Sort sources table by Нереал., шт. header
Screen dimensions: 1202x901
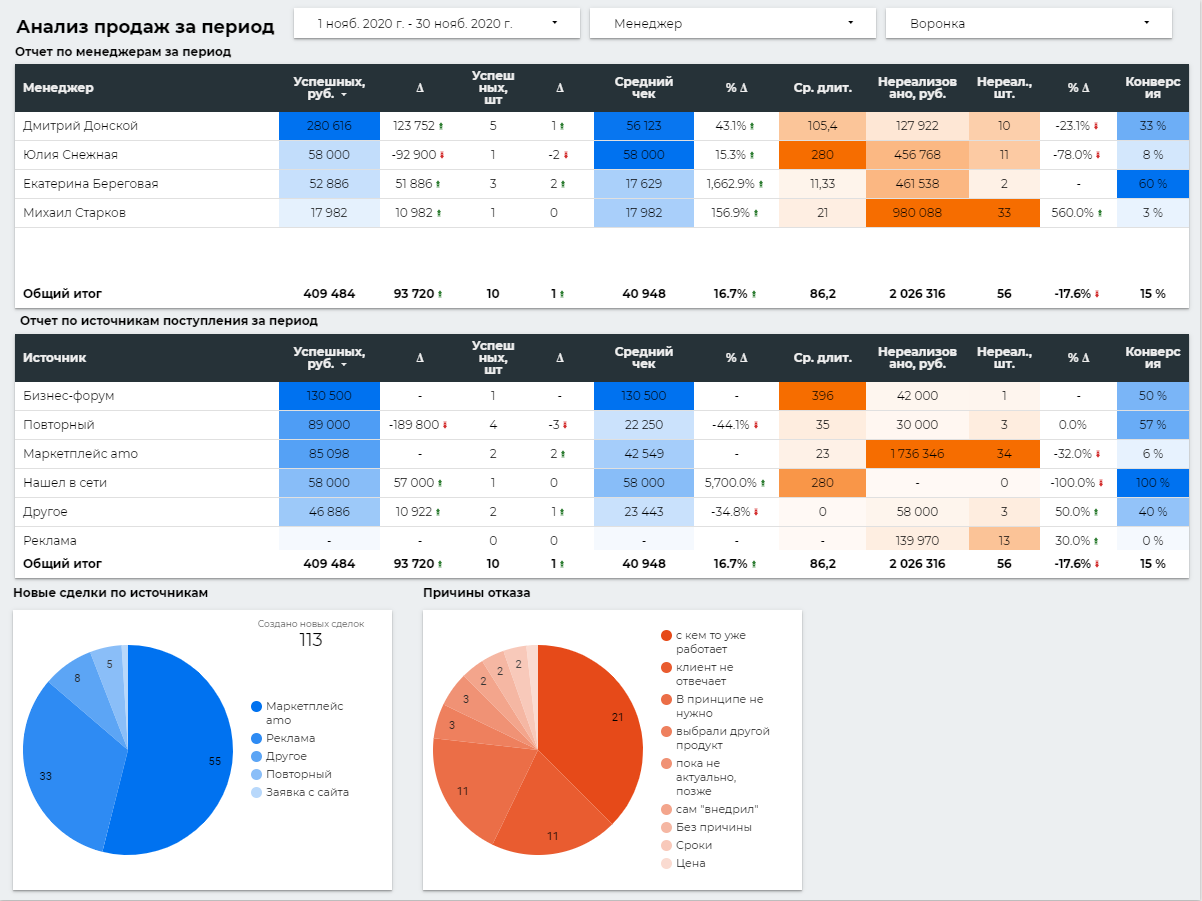[x=1004, y=358]
